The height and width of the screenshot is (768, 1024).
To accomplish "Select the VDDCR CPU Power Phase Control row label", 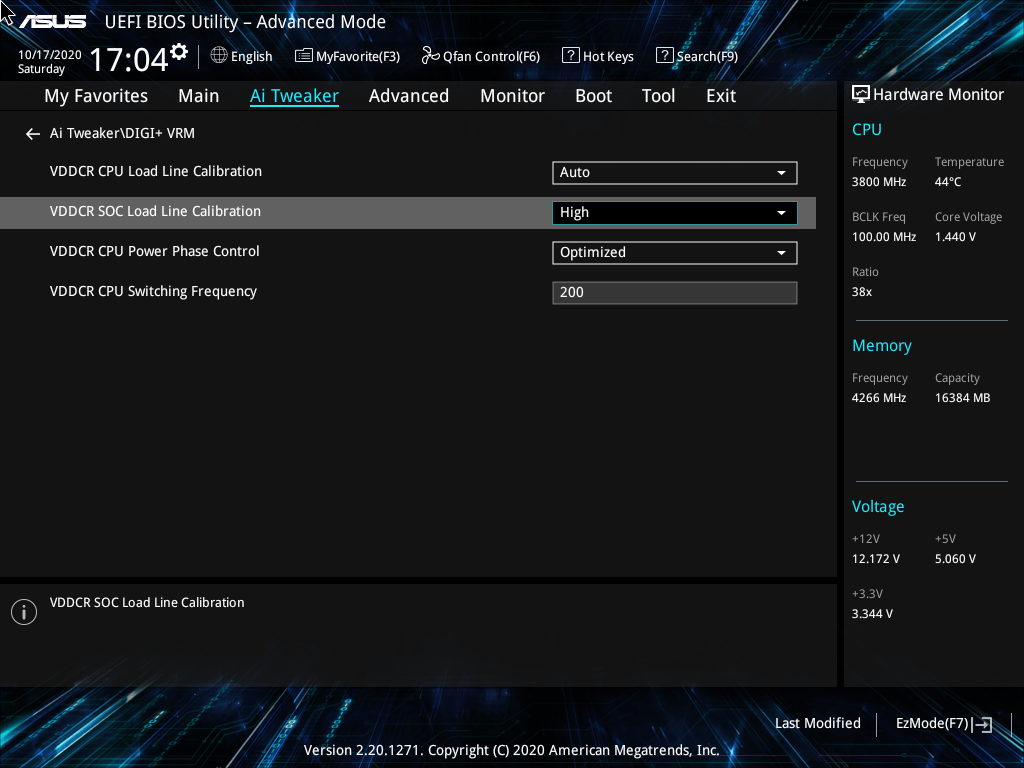I will (x=155, y=251).
